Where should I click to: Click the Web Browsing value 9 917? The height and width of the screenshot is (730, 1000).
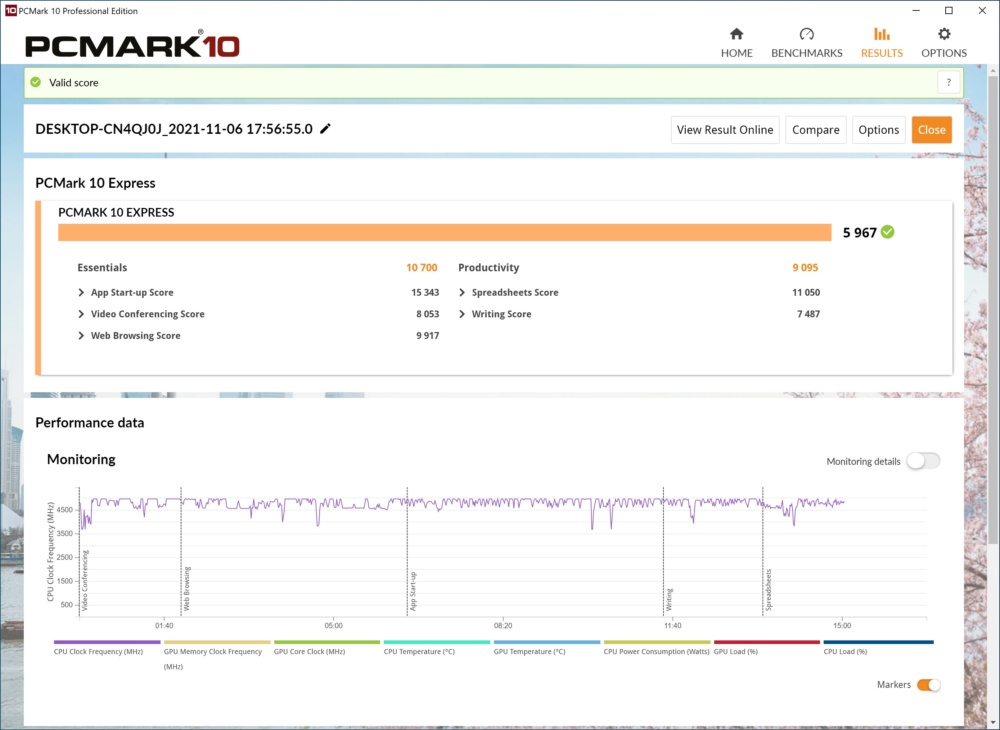coord(427,336)
